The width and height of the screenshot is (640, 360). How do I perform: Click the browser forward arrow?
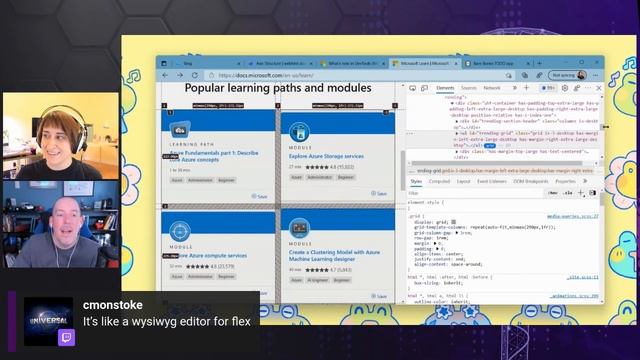180,75
